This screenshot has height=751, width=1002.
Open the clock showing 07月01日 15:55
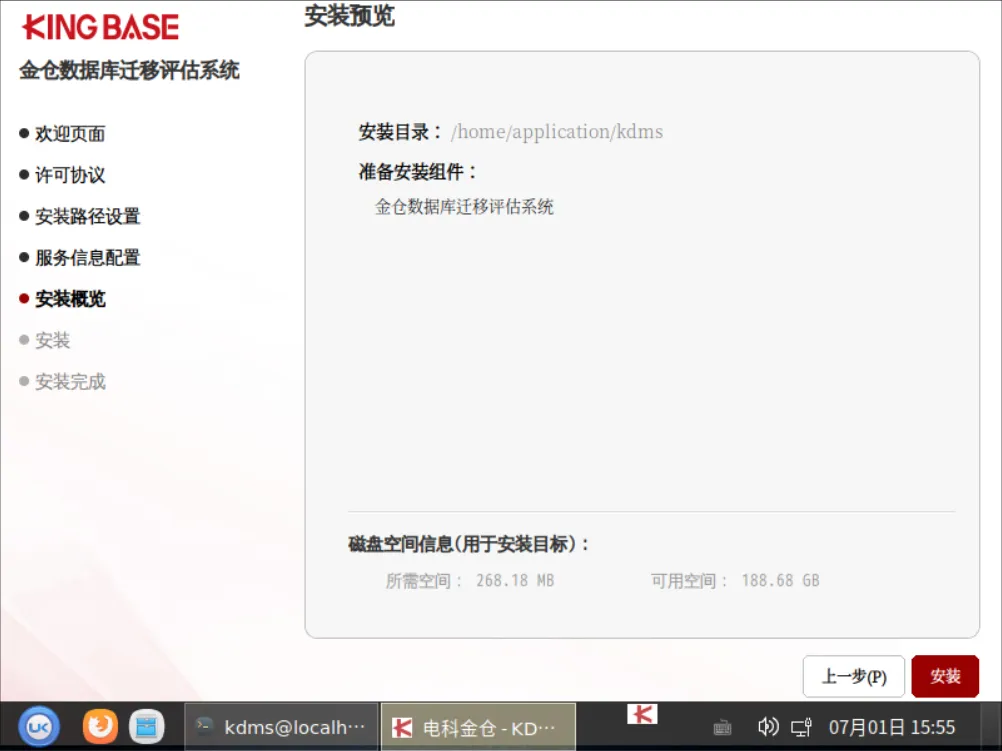pyautogui.click(x=891, y=727)
